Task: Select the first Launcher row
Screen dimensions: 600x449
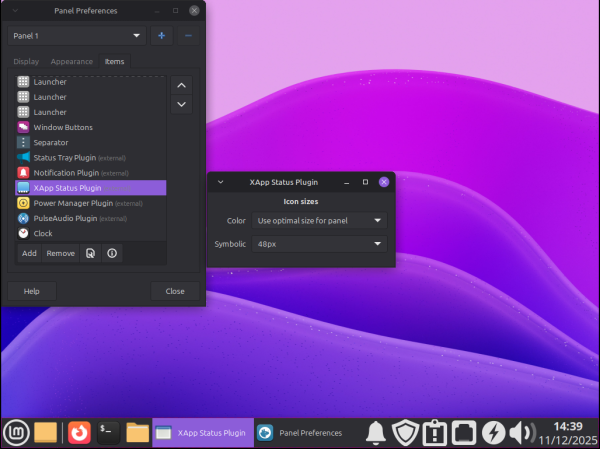Action: (x=91, y=82)
